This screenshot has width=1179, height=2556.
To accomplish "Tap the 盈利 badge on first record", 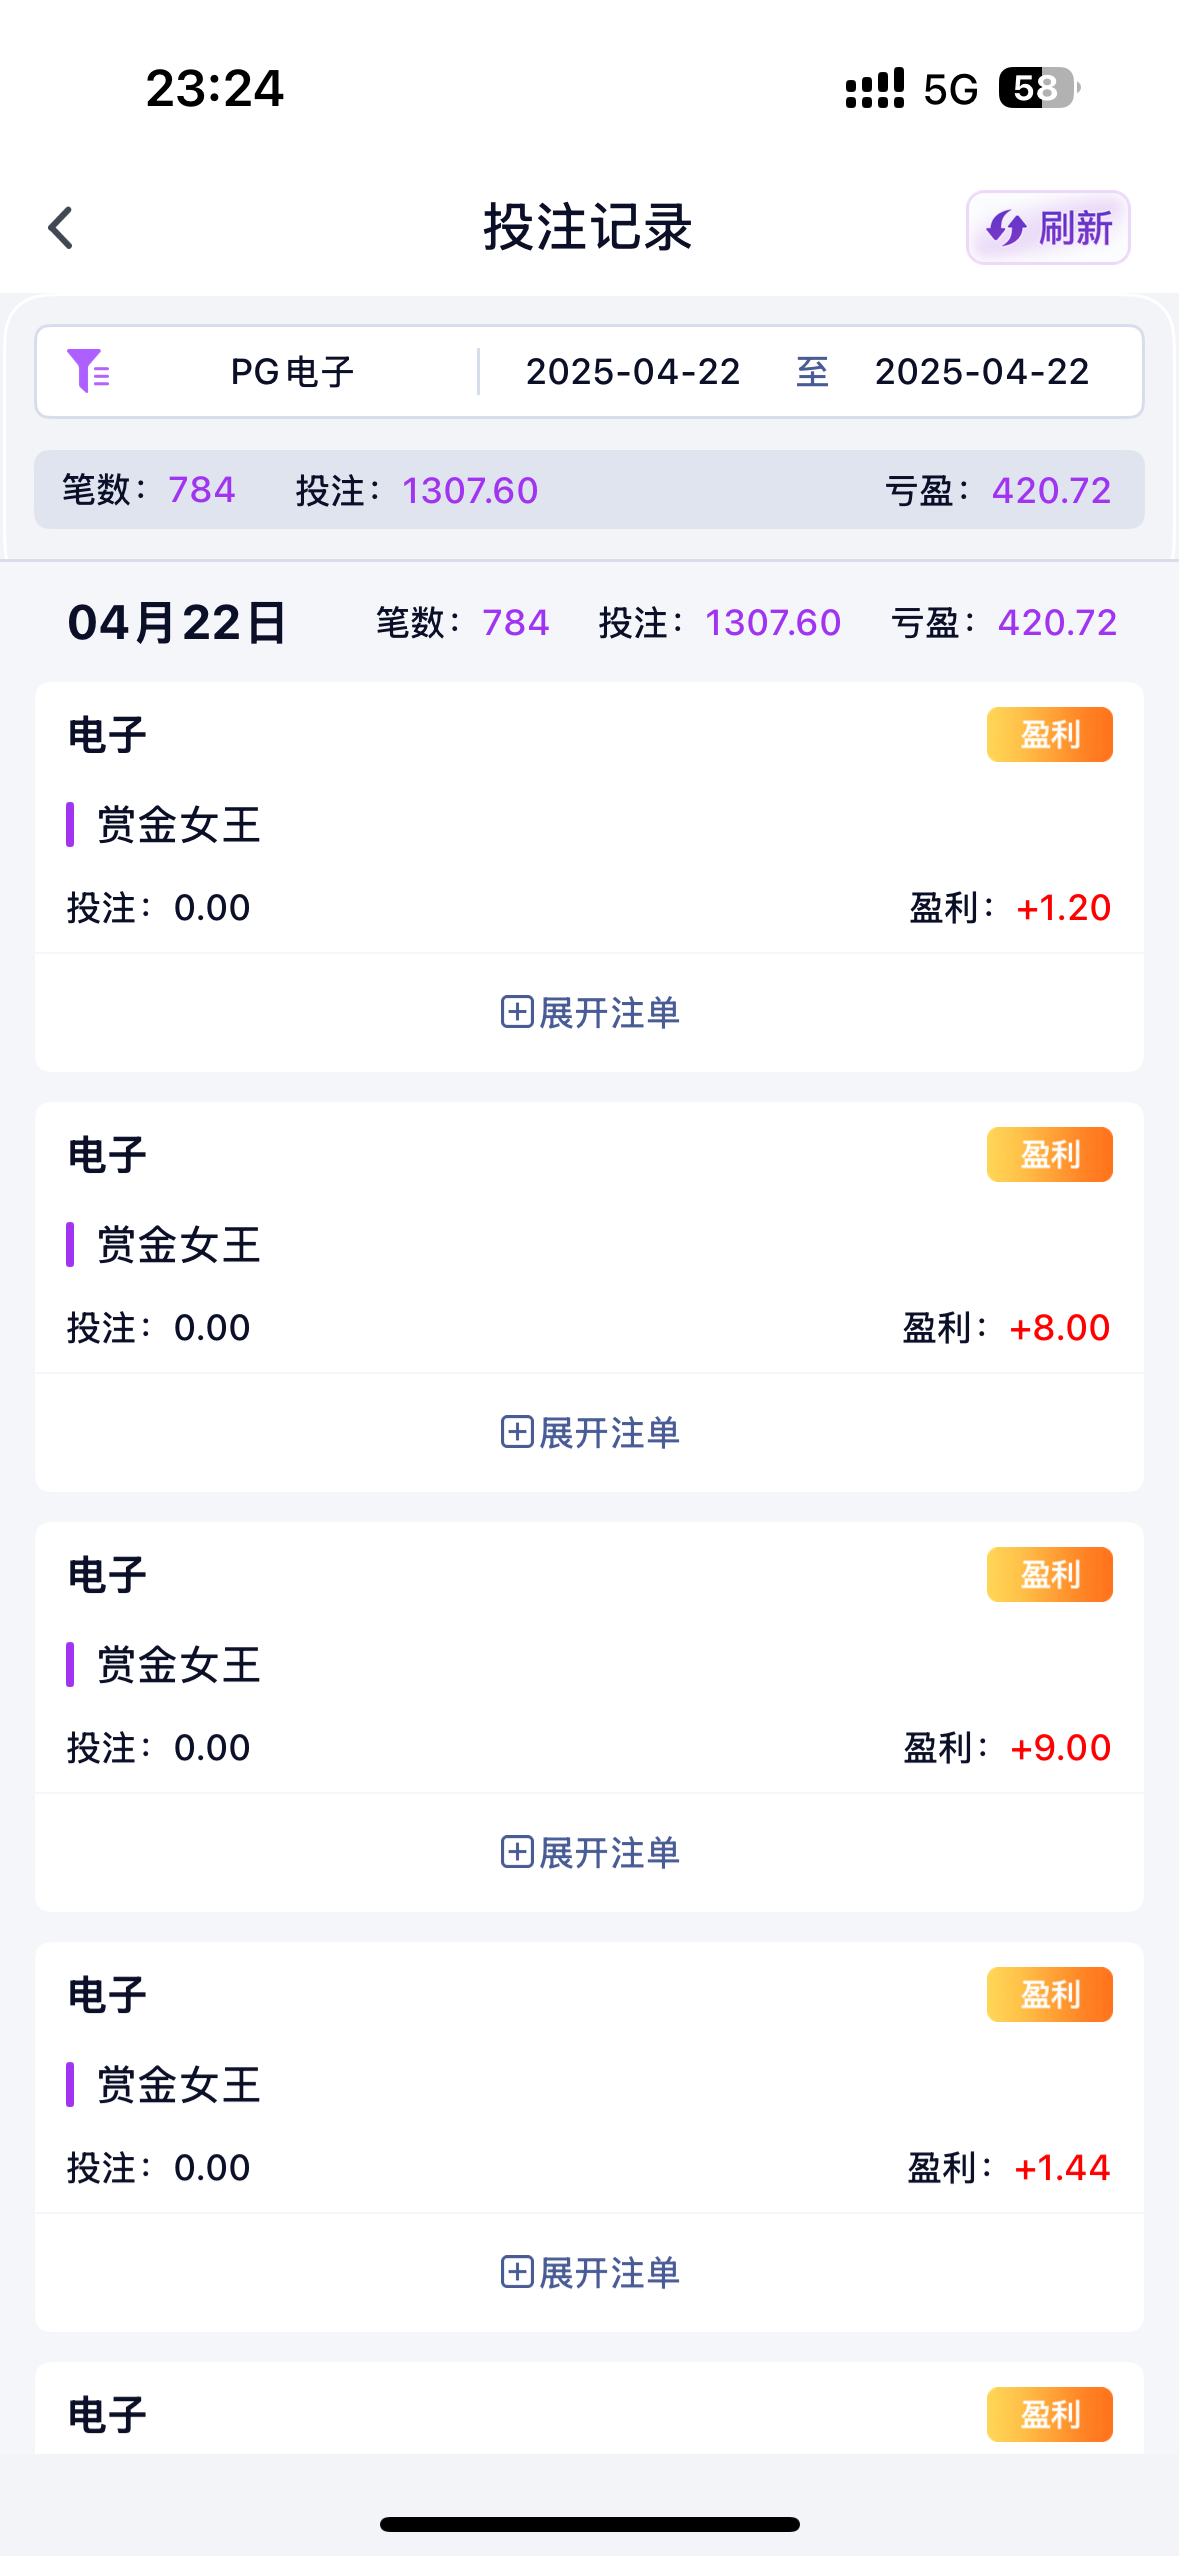I will point(1049,735).
